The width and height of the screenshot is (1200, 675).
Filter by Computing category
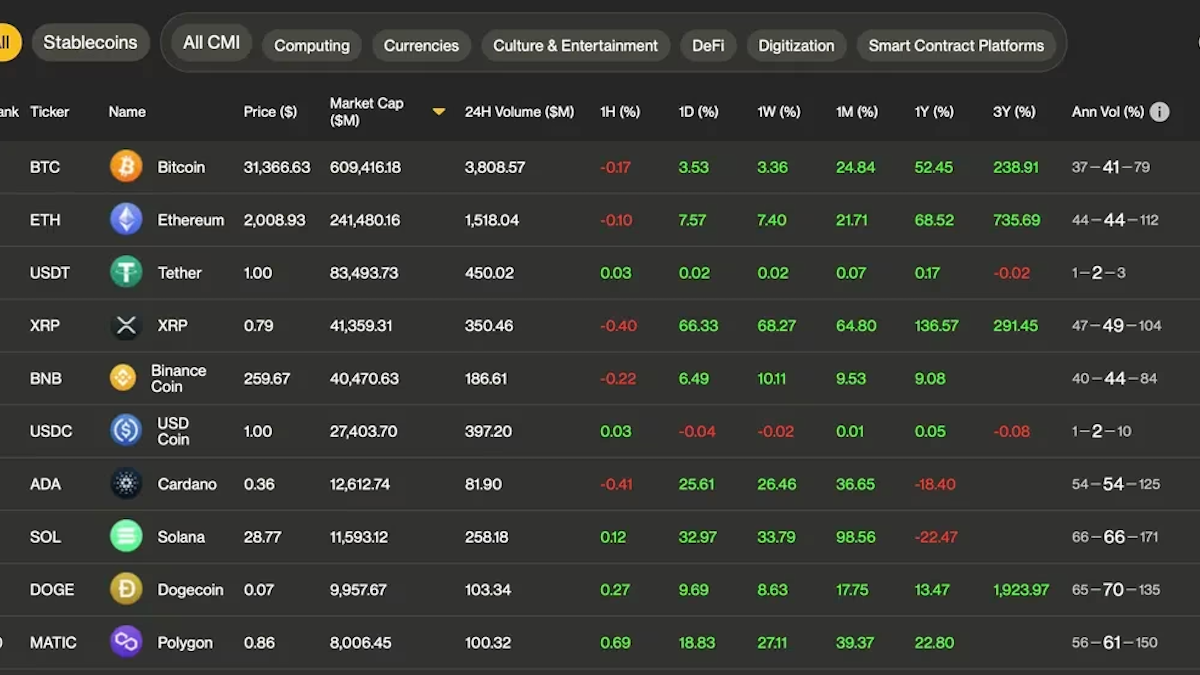point(312,45)
